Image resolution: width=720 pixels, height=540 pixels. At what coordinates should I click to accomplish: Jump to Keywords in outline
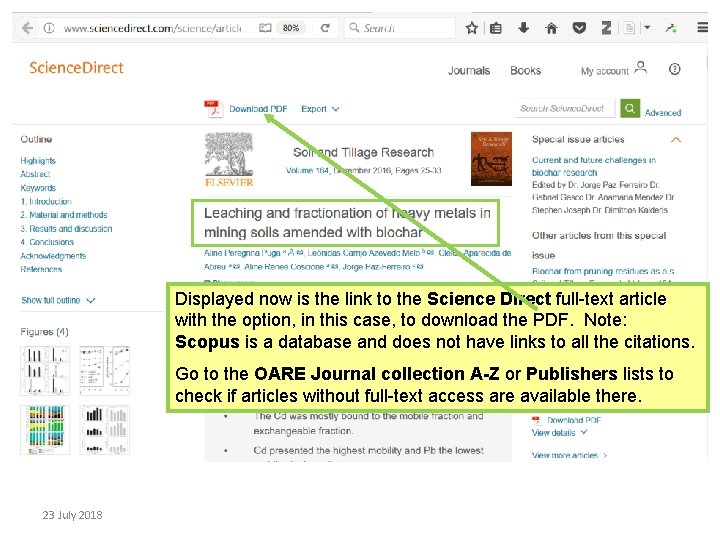click(x=38, y=188)
